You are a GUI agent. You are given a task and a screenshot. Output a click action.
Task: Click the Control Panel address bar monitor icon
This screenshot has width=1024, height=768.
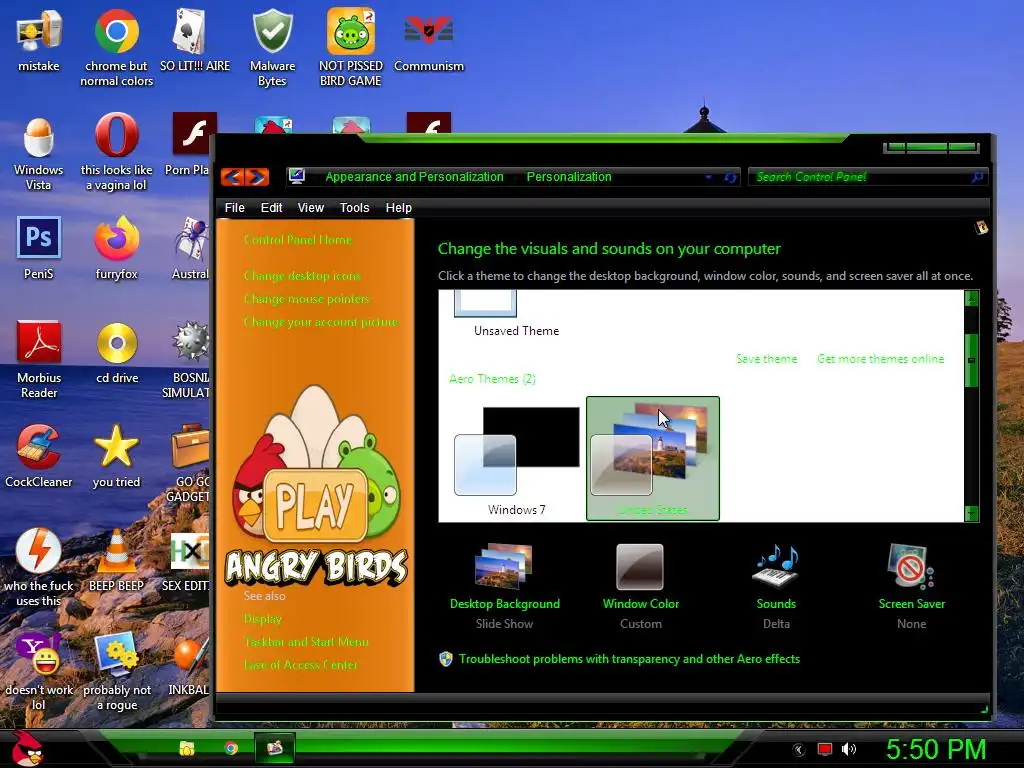coord(297,176)
